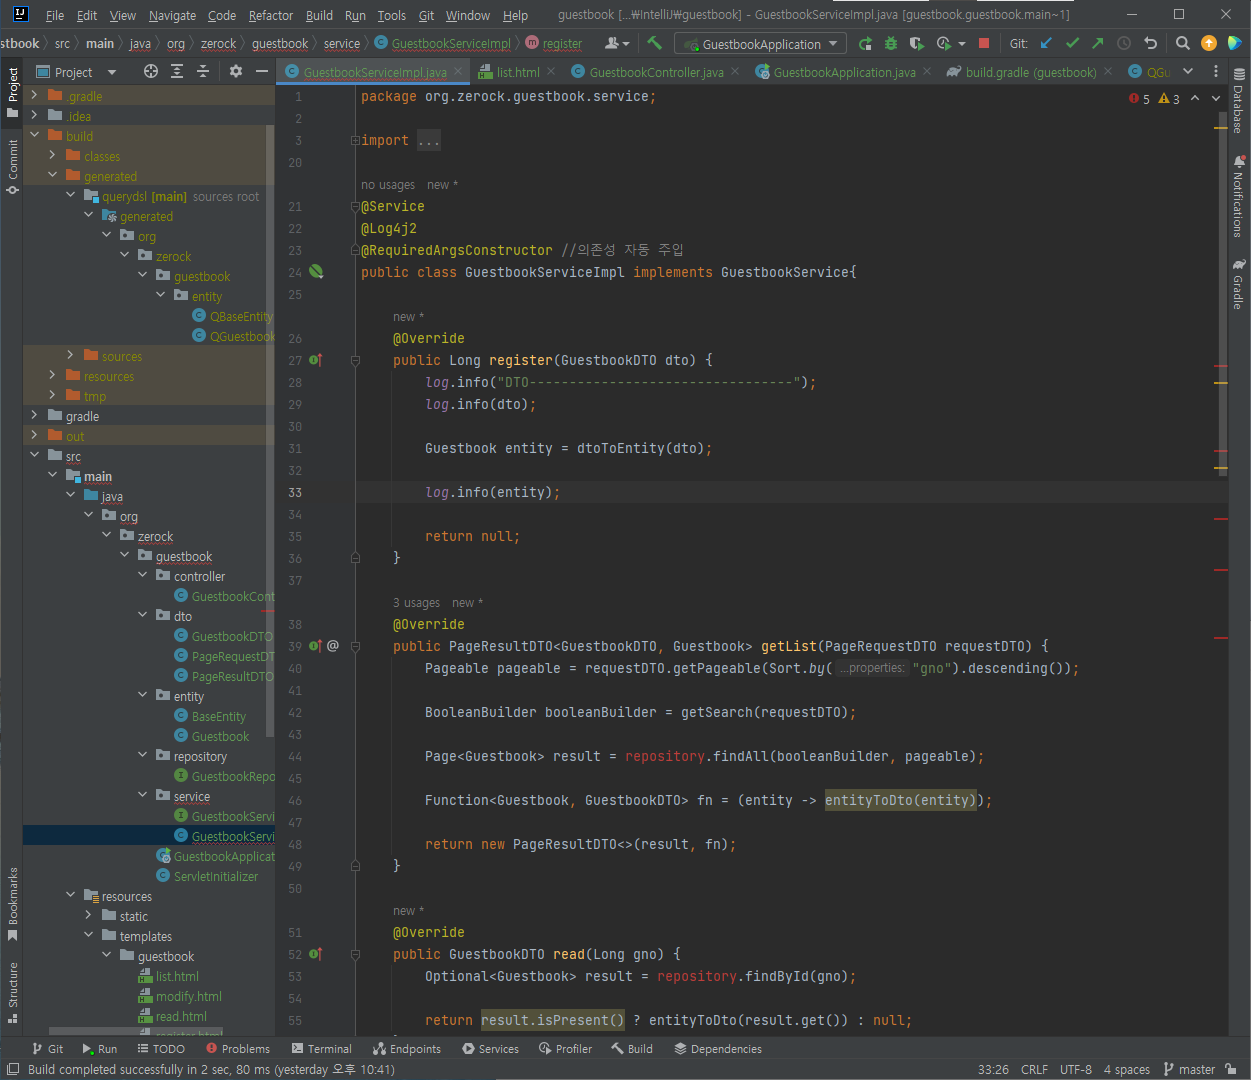Fold the read method at line 52
The image size is (1251, 1080).
click(x=355, y=955)
